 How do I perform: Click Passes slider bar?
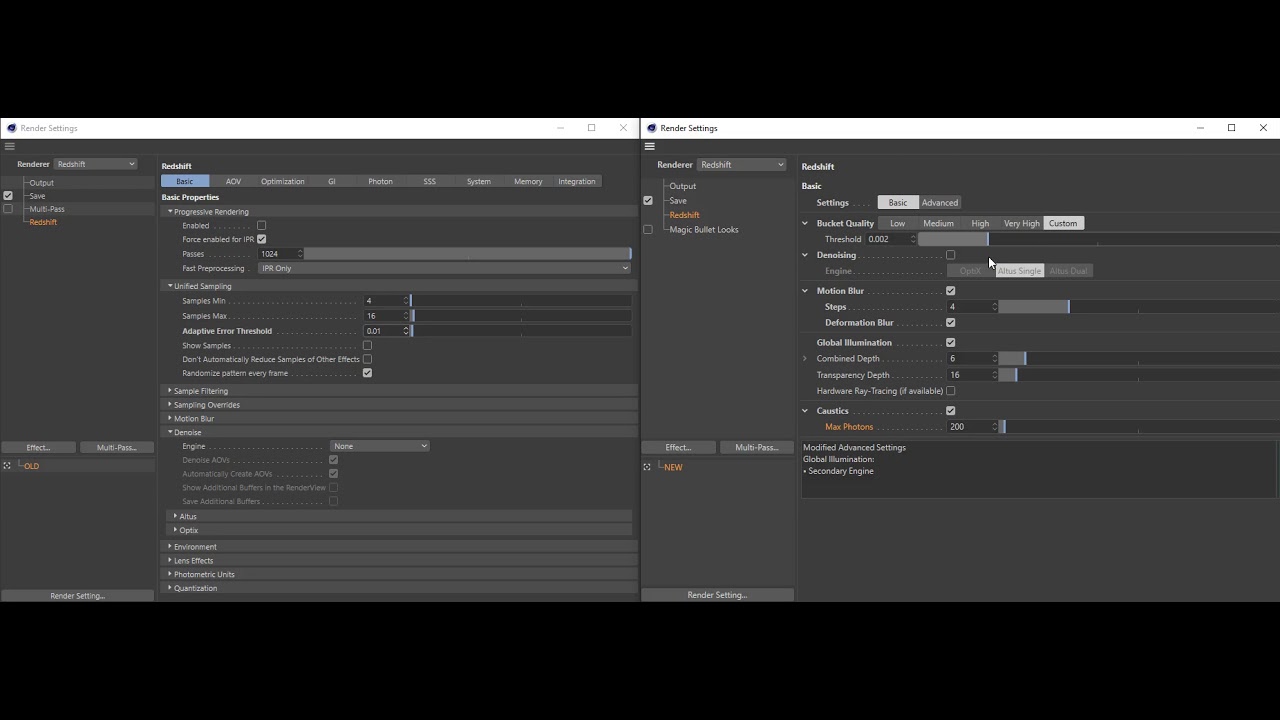pos(468,254)
